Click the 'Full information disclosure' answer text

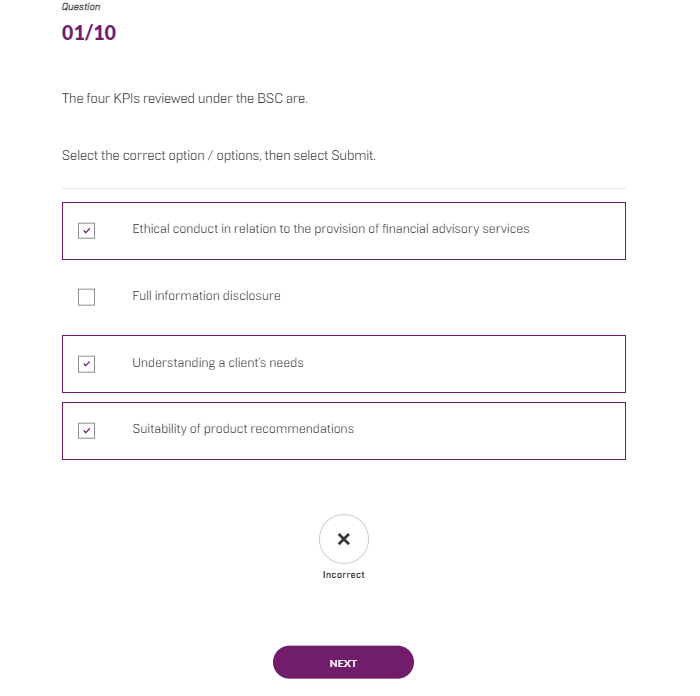(206, 296)
